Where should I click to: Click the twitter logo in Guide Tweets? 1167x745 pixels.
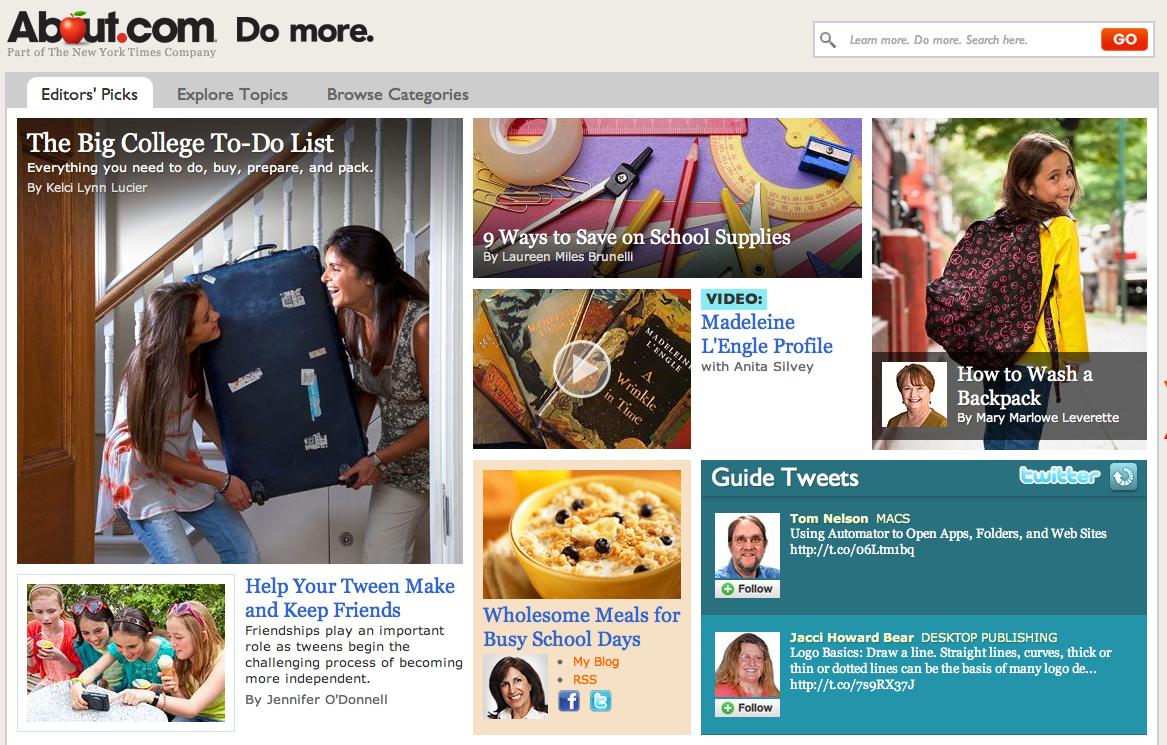(1059, 475)
